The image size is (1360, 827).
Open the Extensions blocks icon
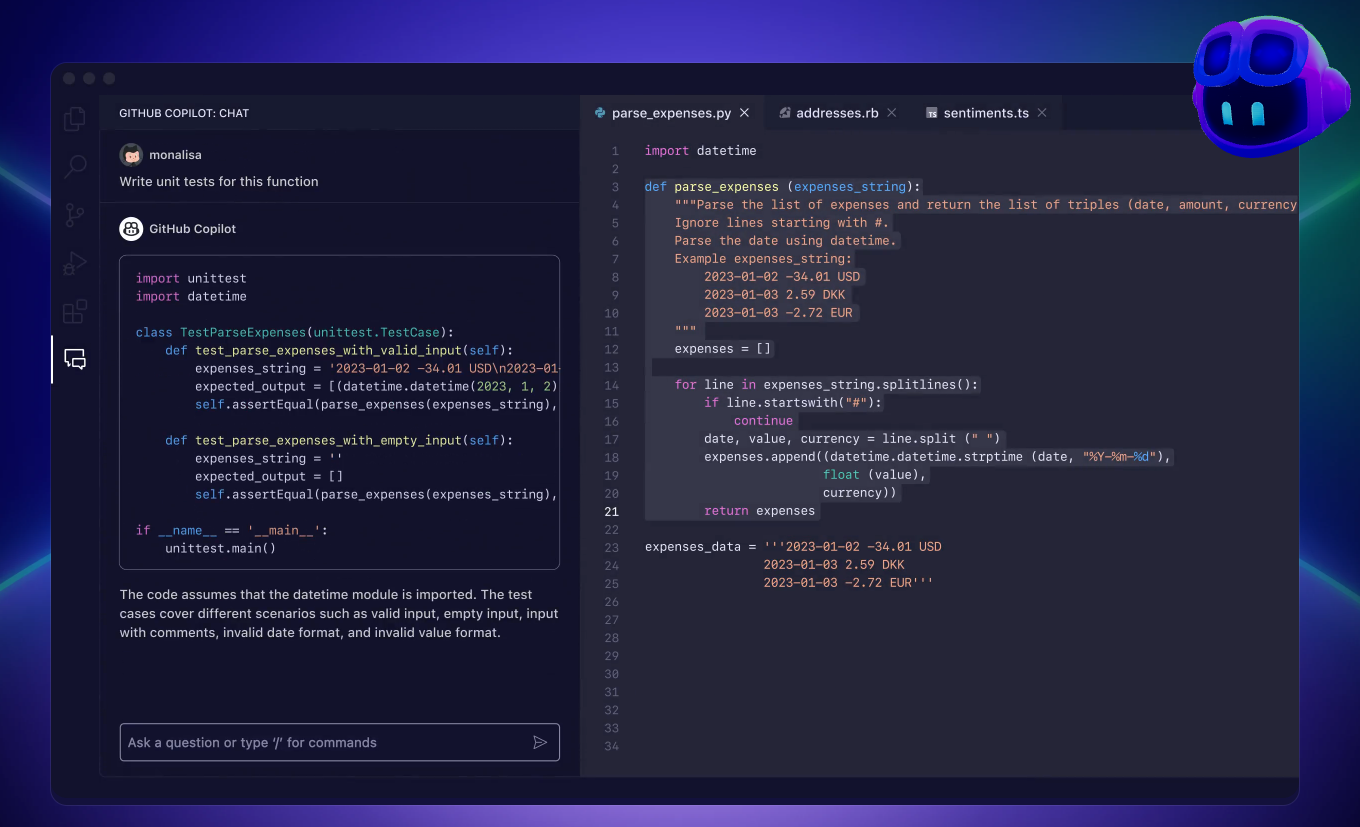point(75,312)
